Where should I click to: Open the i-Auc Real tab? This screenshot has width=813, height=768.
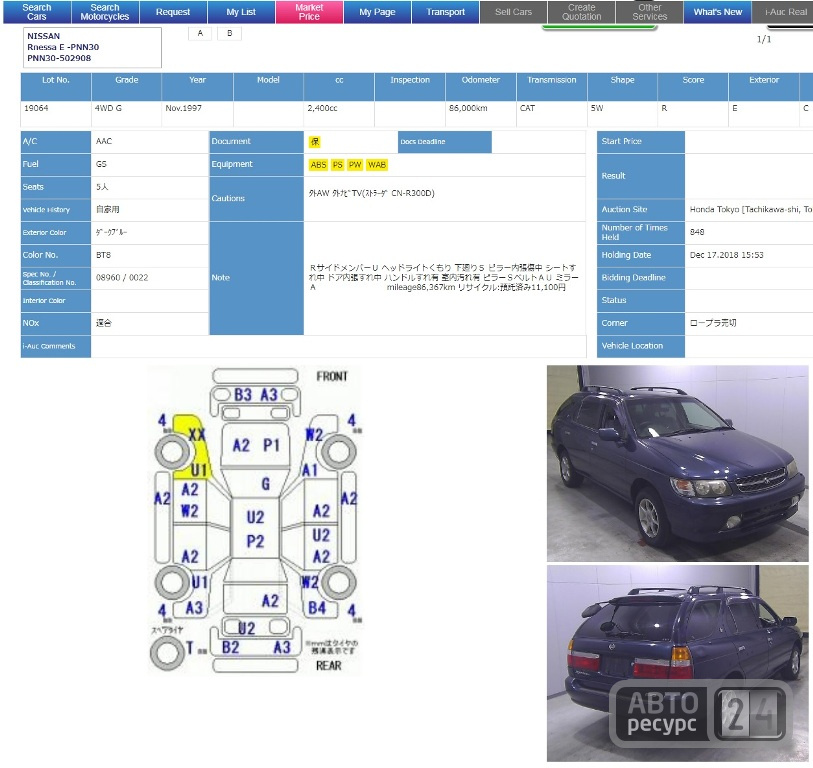click(783, 12)
